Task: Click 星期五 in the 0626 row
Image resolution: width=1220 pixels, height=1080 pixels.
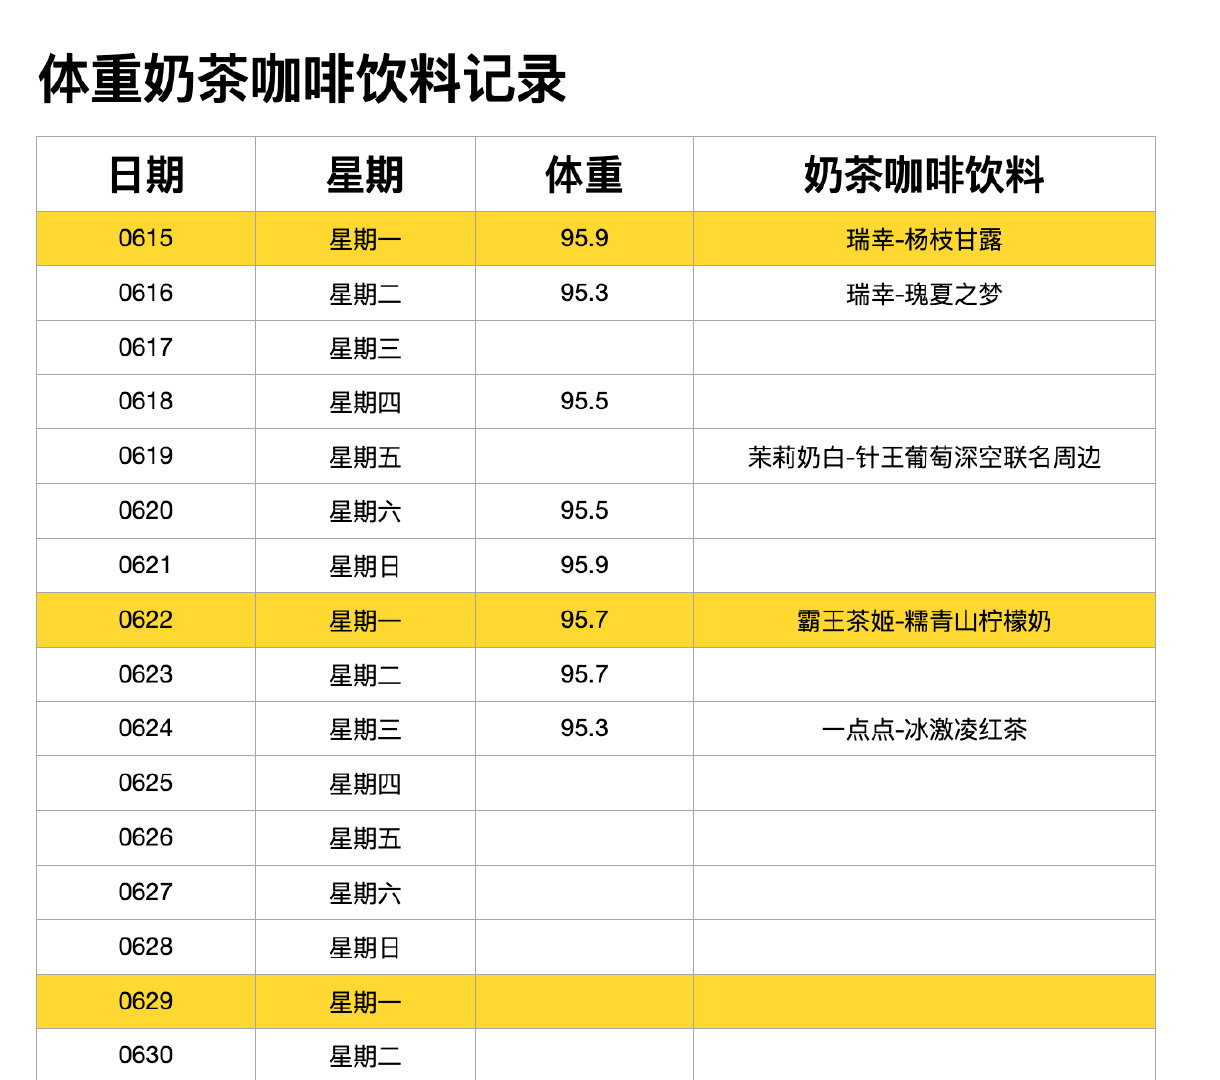Action: (365, 838)
